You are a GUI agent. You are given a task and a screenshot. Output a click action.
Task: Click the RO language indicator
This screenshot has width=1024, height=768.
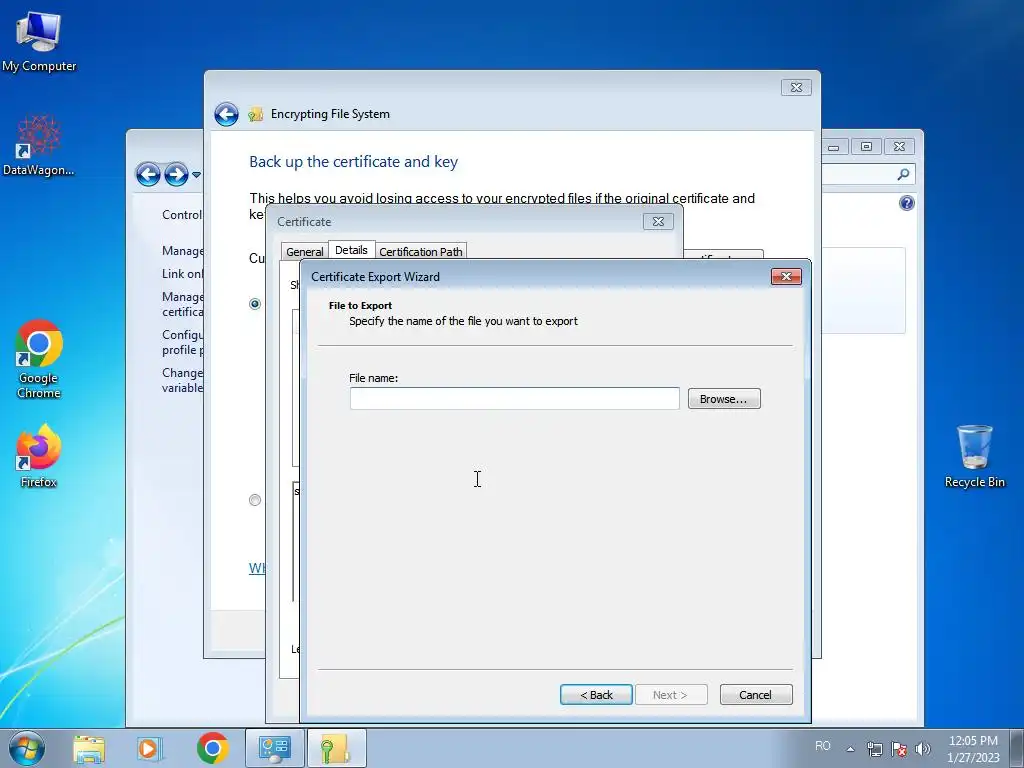tap(823, 746)
